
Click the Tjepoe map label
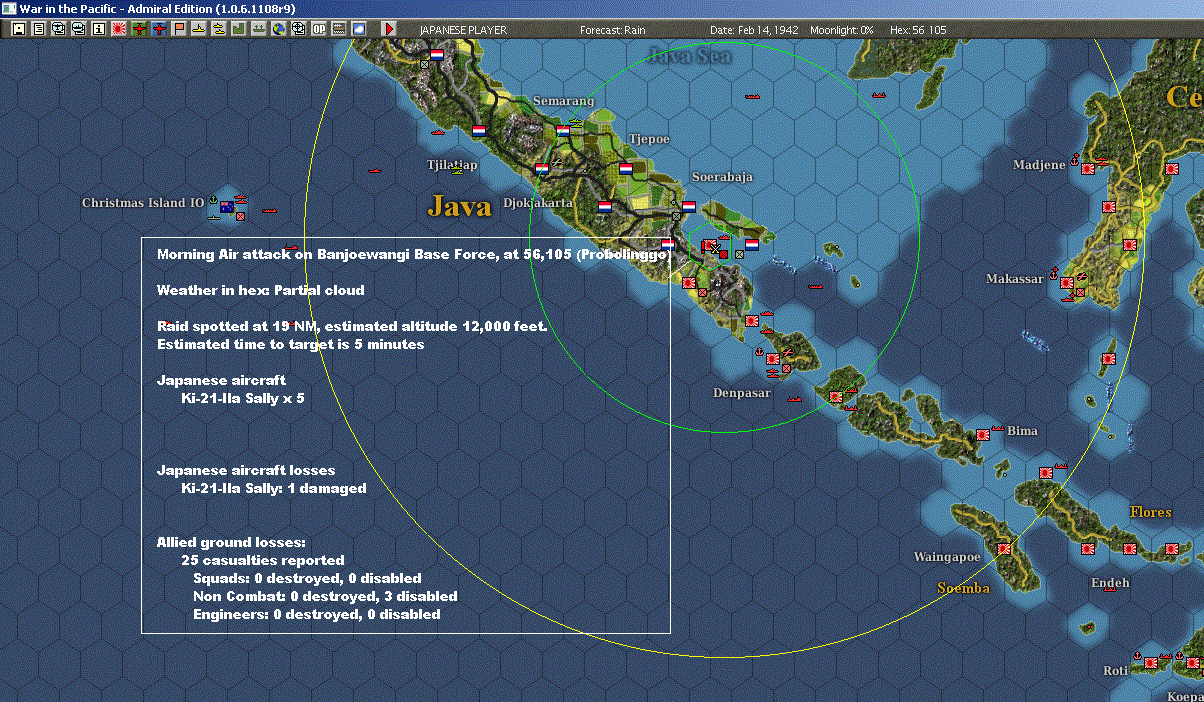point(649,139)
